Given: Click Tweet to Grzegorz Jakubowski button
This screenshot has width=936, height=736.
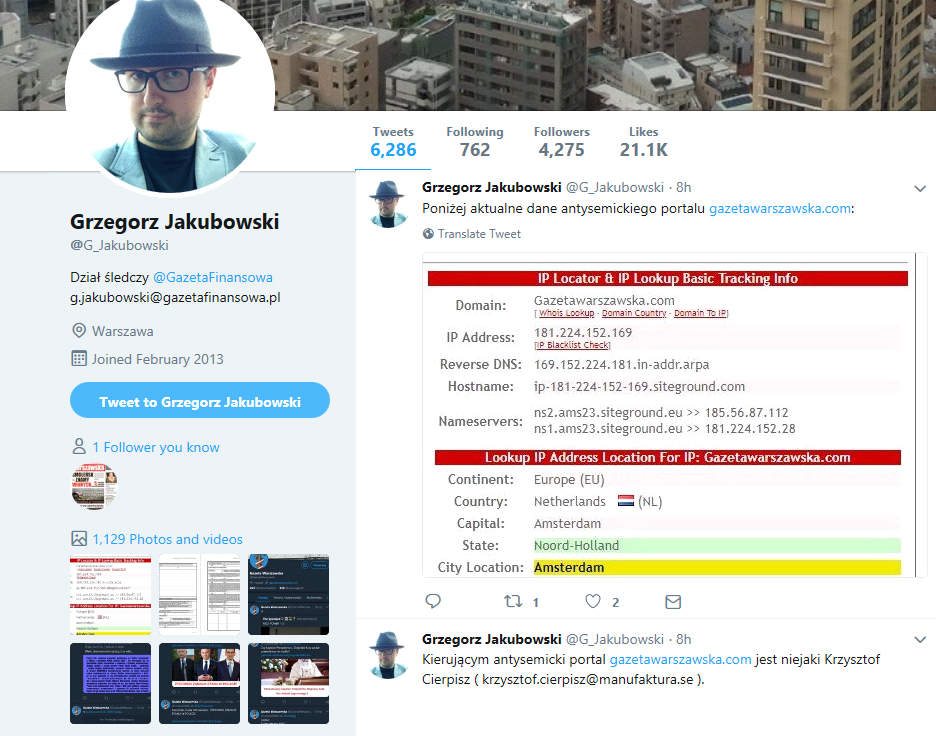Looking at the screenshot, I should point(199,401).
